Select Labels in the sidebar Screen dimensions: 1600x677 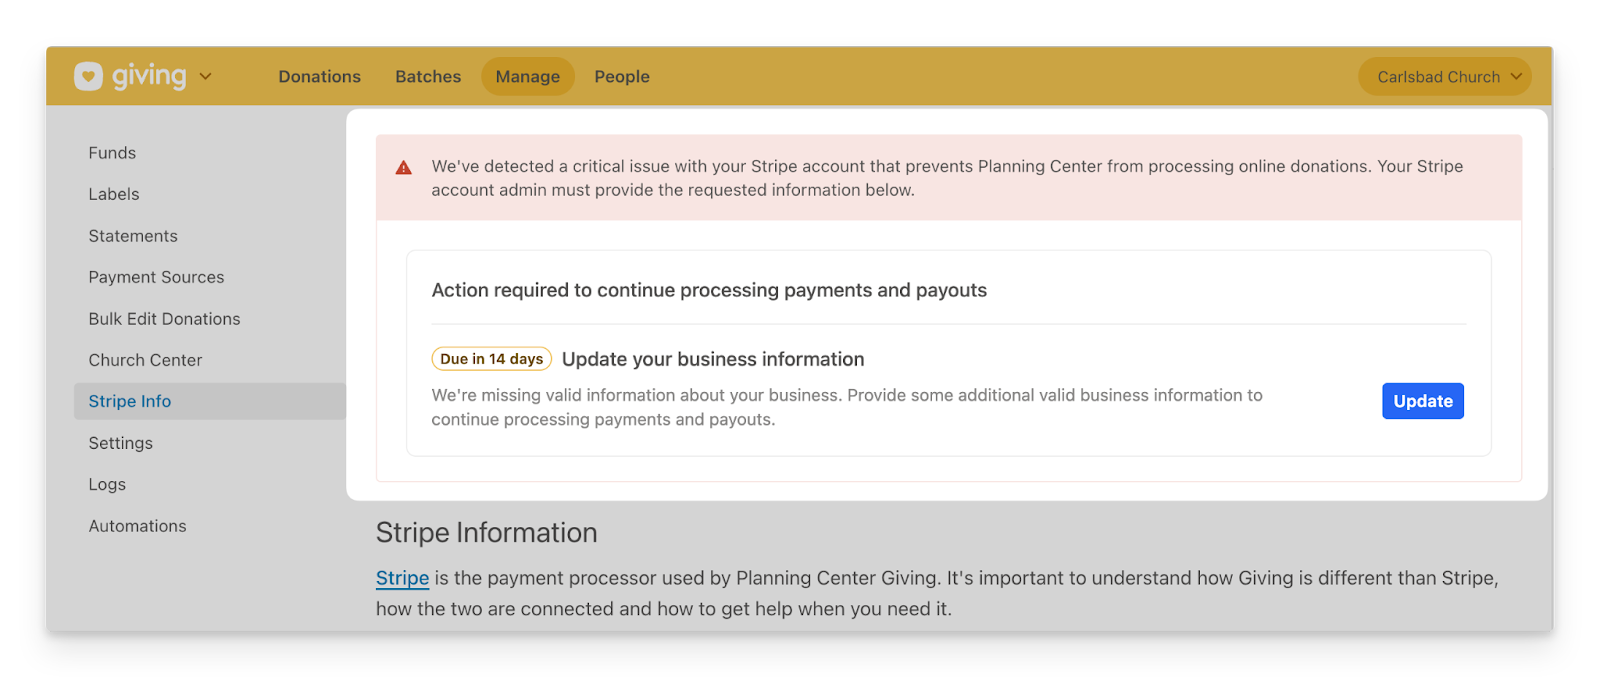coord(114,194)
